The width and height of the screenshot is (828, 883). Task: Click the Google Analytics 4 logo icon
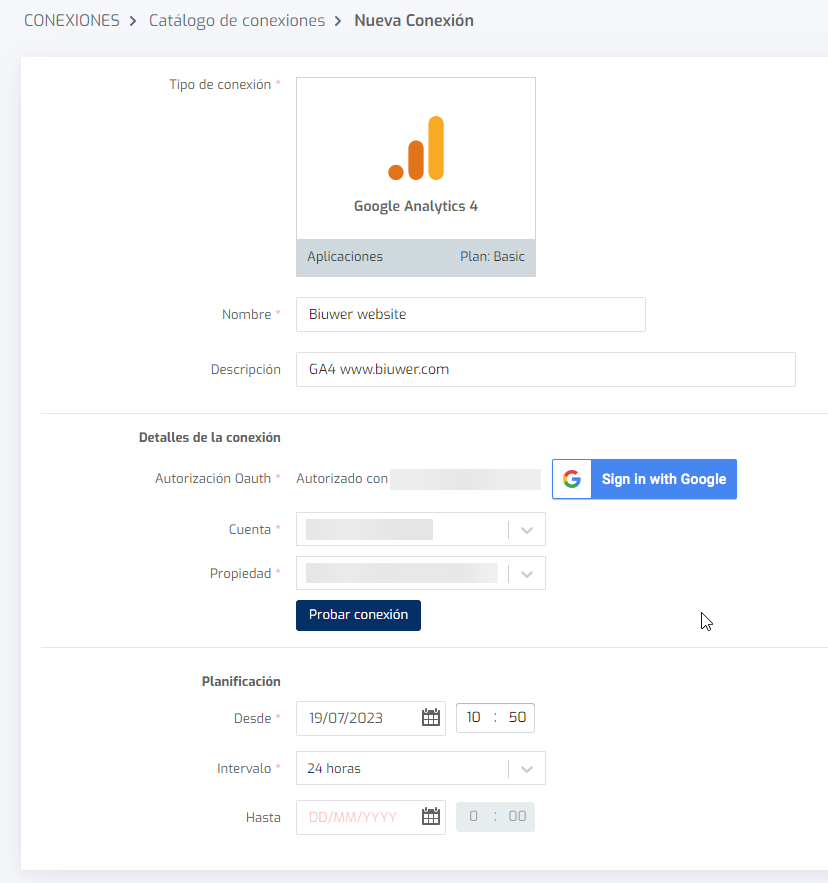click(416, 148)
